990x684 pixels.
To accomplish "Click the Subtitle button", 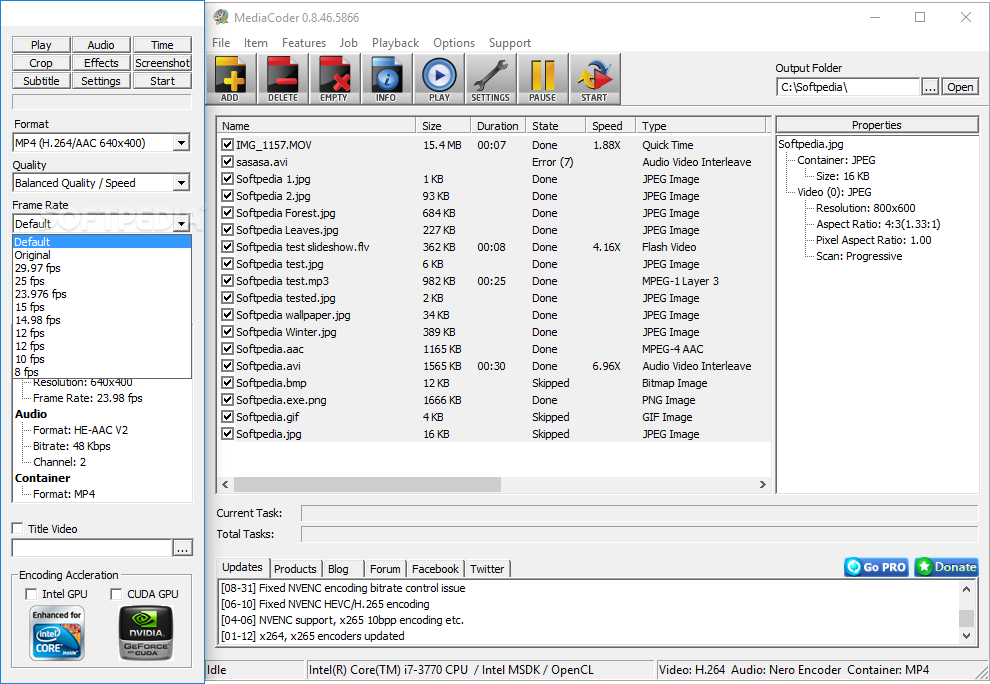I will [41, 81].
